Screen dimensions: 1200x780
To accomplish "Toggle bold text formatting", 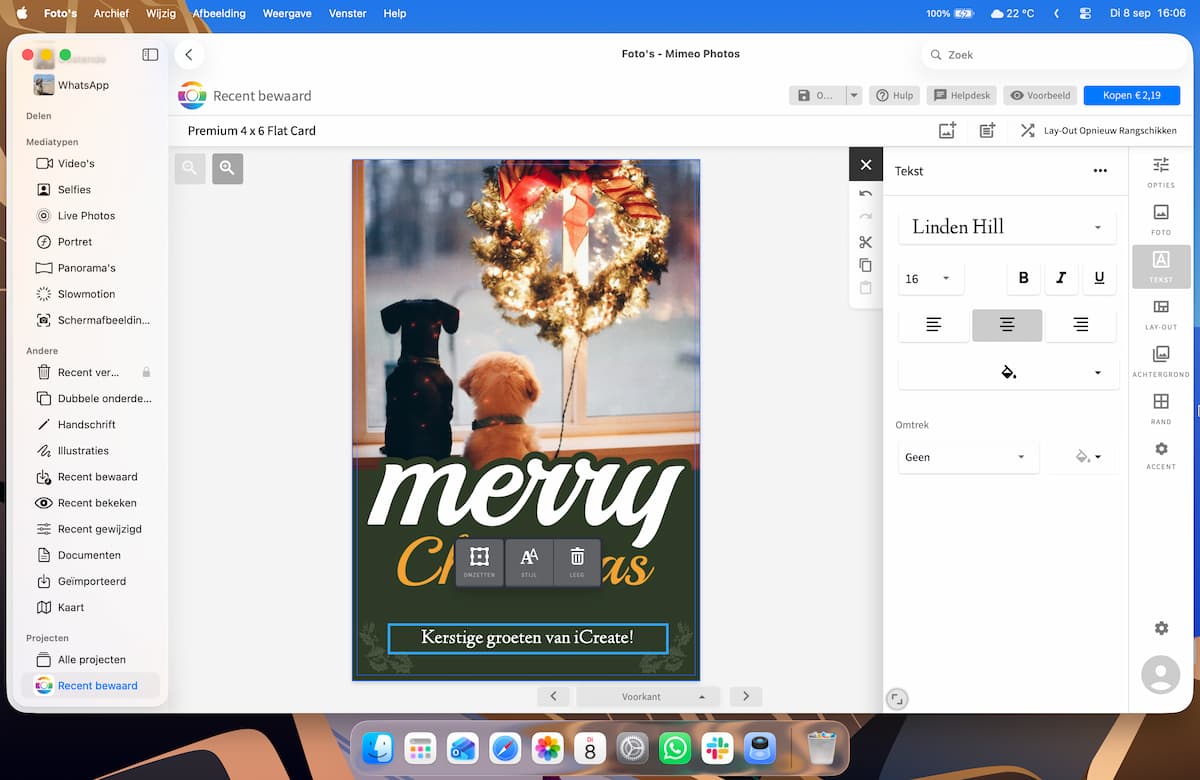I will click(1023, 278).
